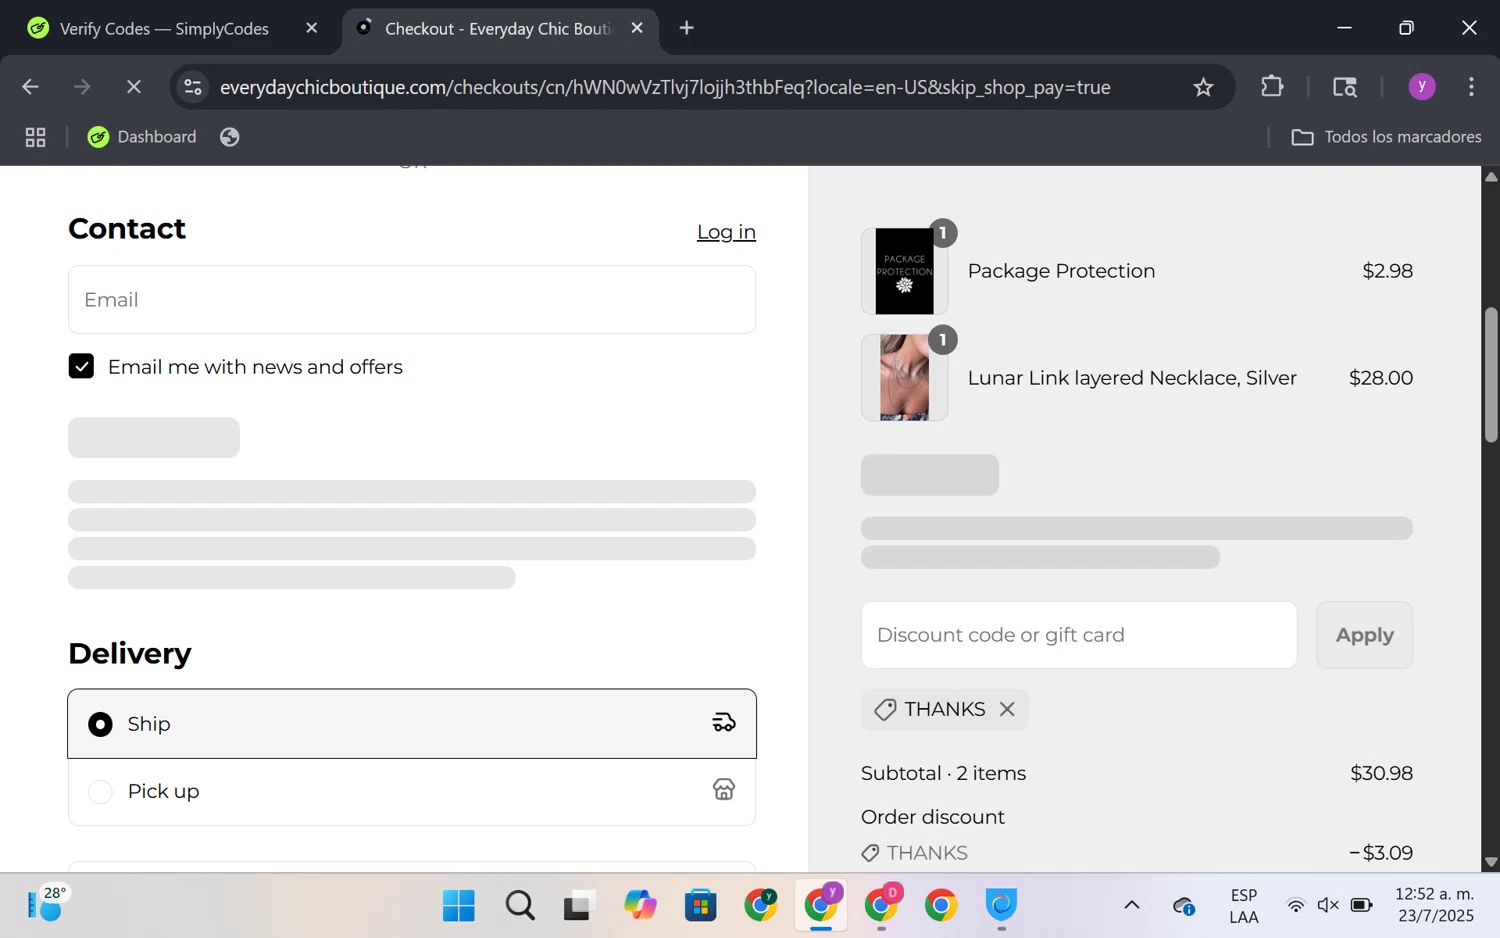Click the THANKS discount tag icon
1500x938 pixels.
[x=885, y=710]
